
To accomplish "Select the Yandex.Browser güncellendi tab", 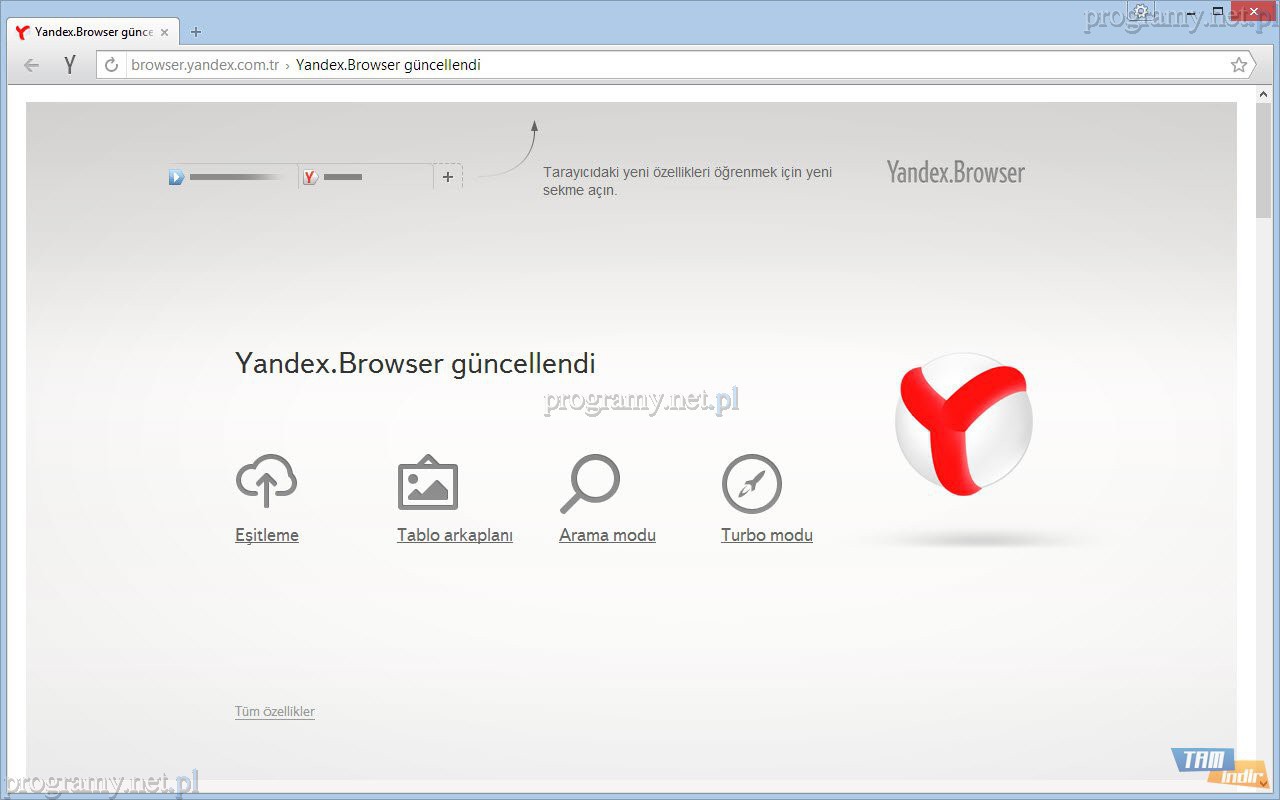I will (x=90, y=32).
